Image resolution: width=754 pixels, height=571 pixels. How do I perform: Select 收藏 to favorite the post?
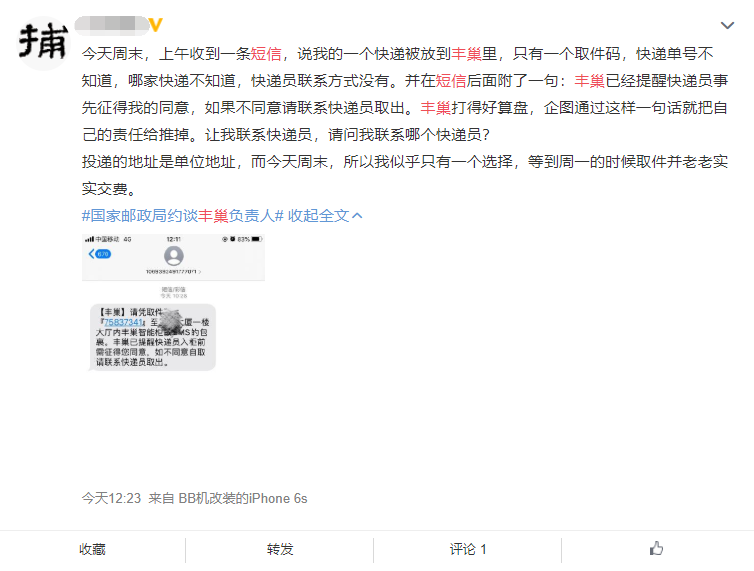coord(93,549)
